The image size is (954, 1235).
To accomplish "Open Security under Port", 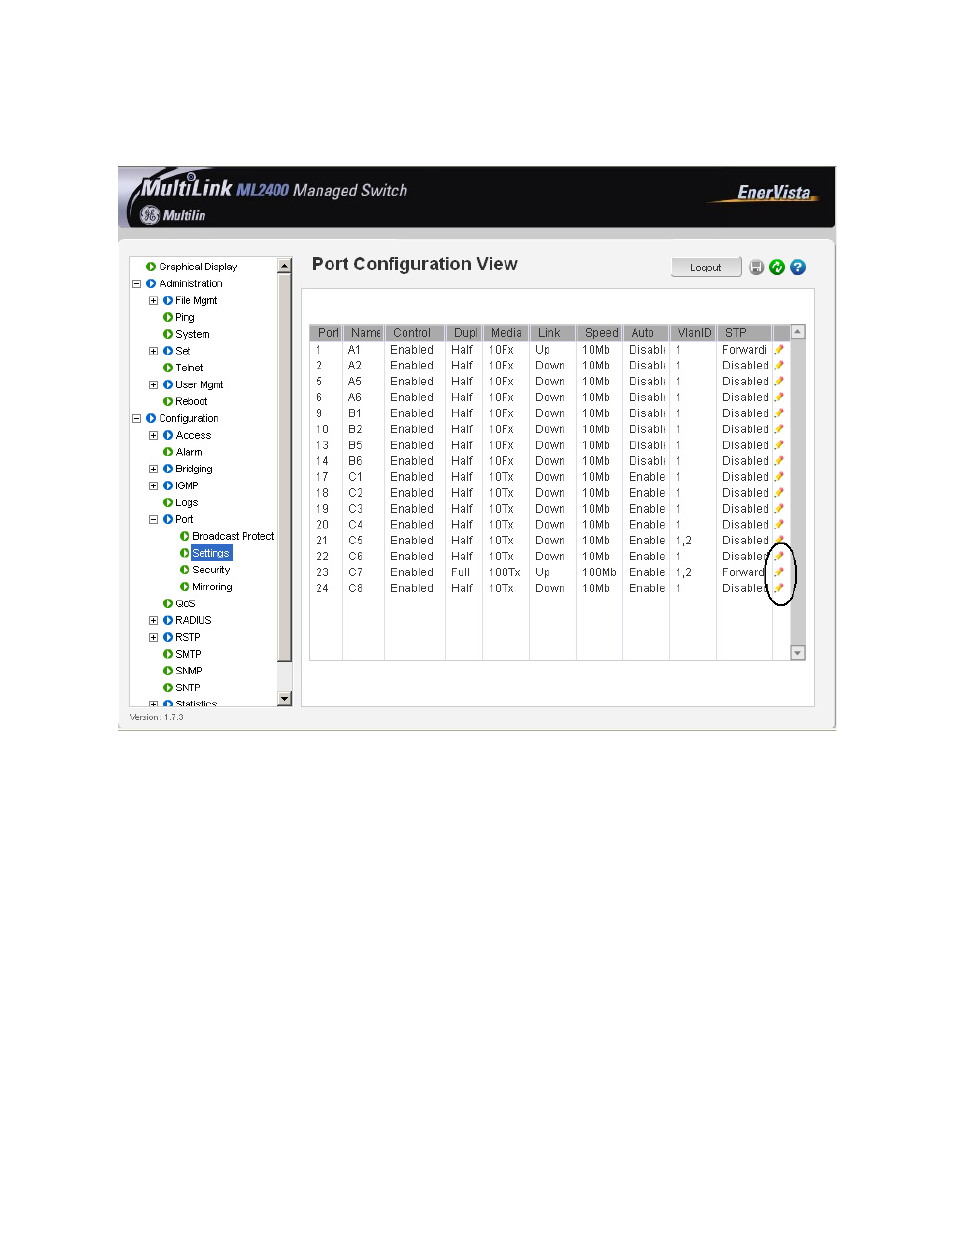I will tap(211, 570).
